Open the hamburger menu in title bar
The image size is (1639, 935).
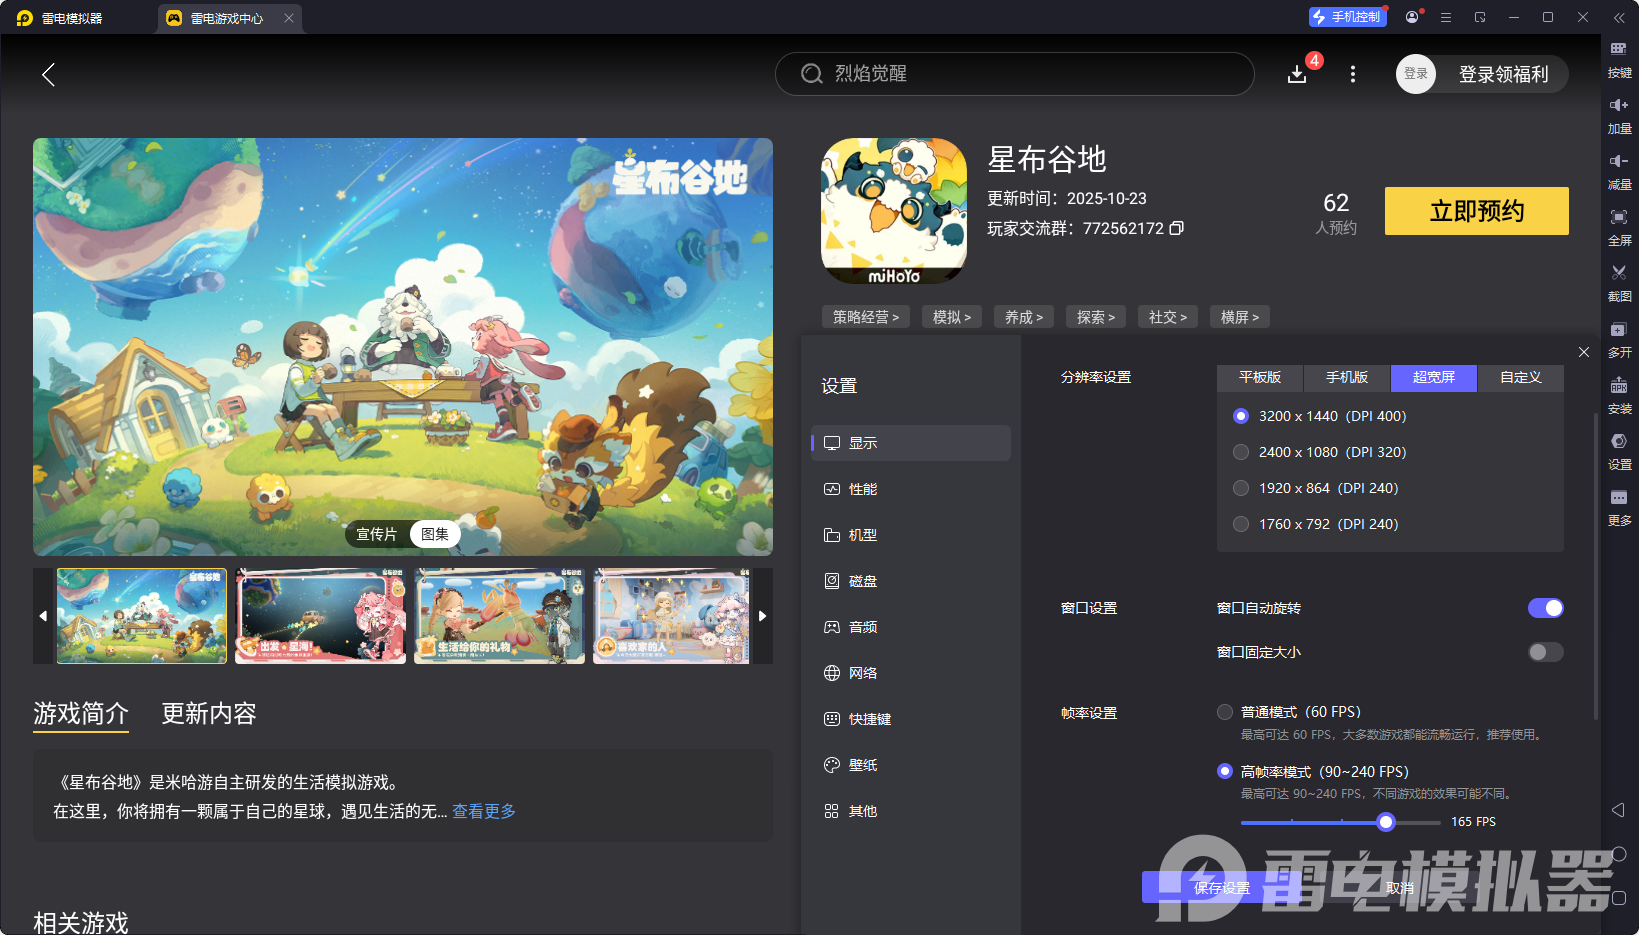click(1446, 17)
